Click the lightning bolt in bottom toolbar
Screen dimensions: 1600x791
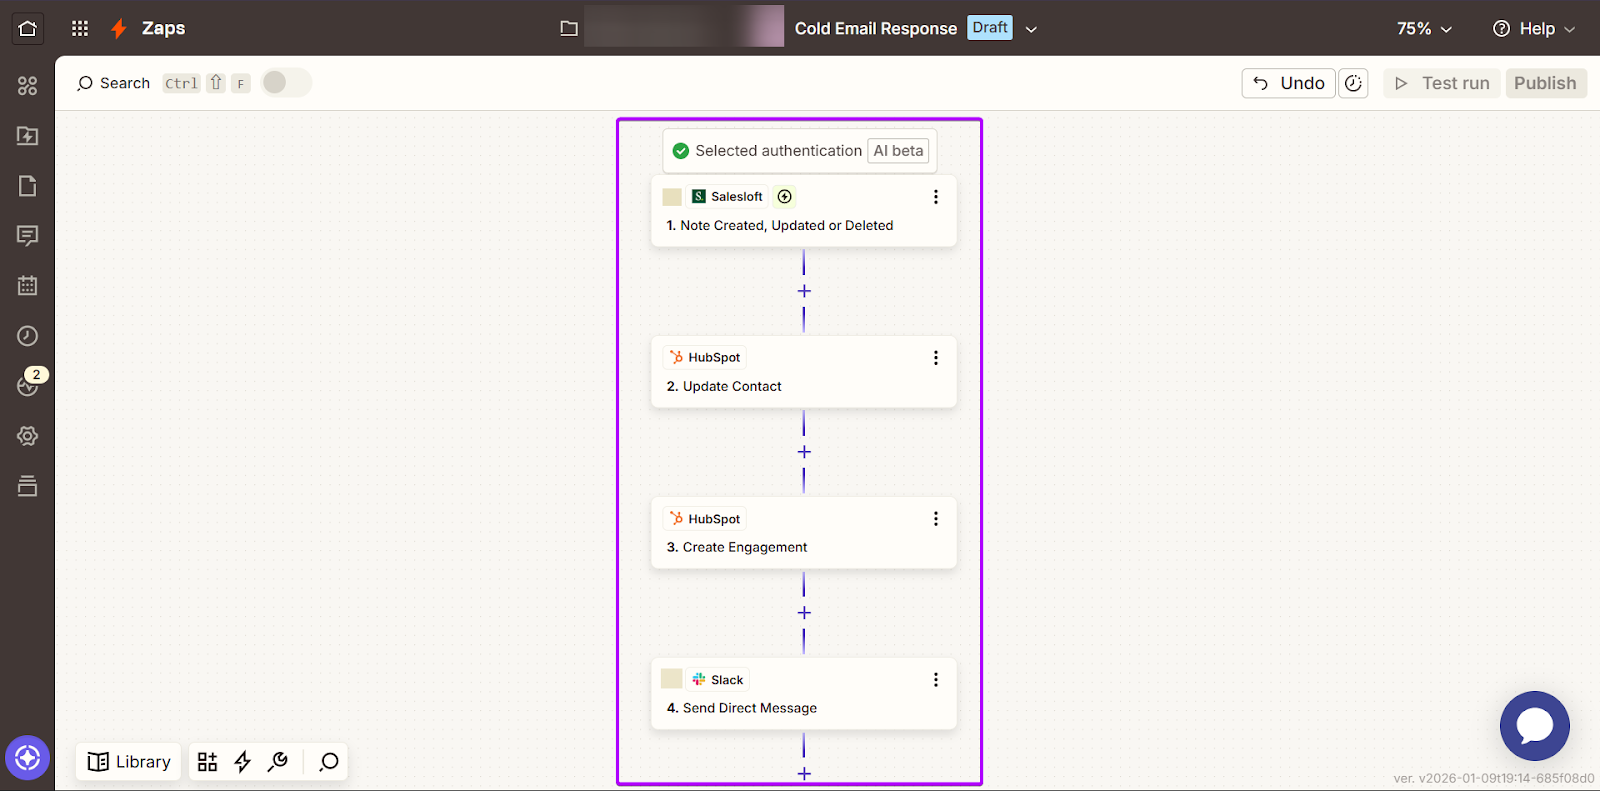coord(242,762)
